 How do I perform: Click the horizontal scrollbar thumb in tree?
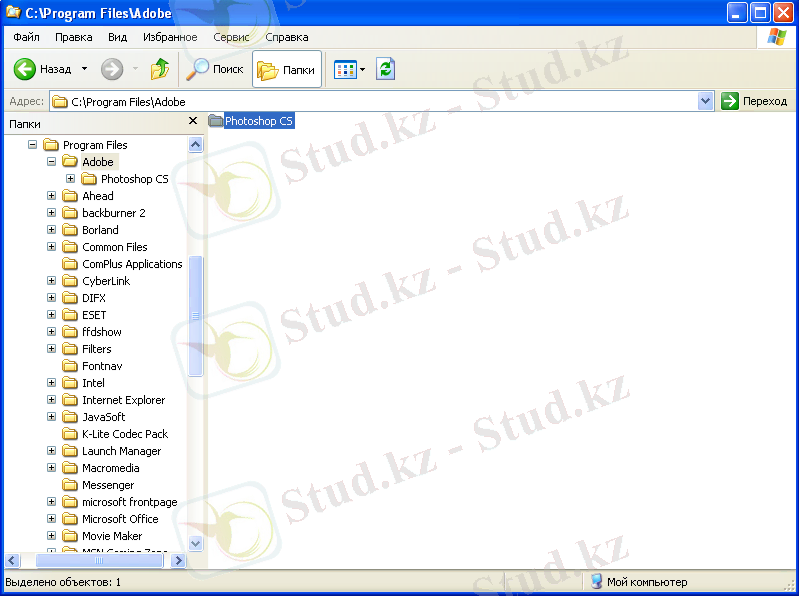[x=99, y=561]
